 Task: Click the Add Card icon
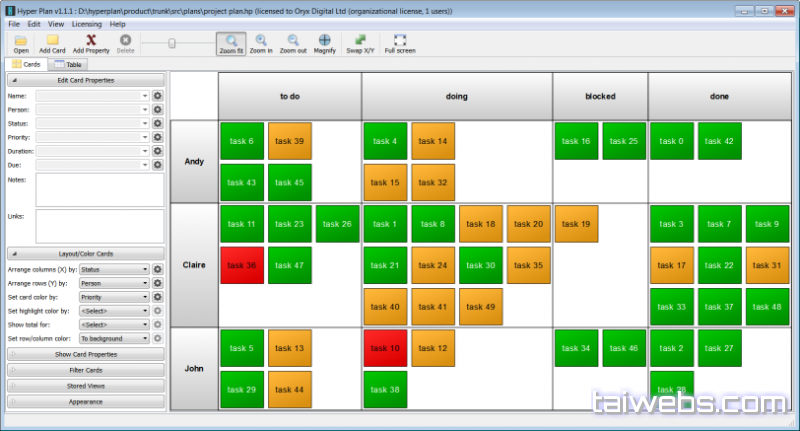coord(53,40)
